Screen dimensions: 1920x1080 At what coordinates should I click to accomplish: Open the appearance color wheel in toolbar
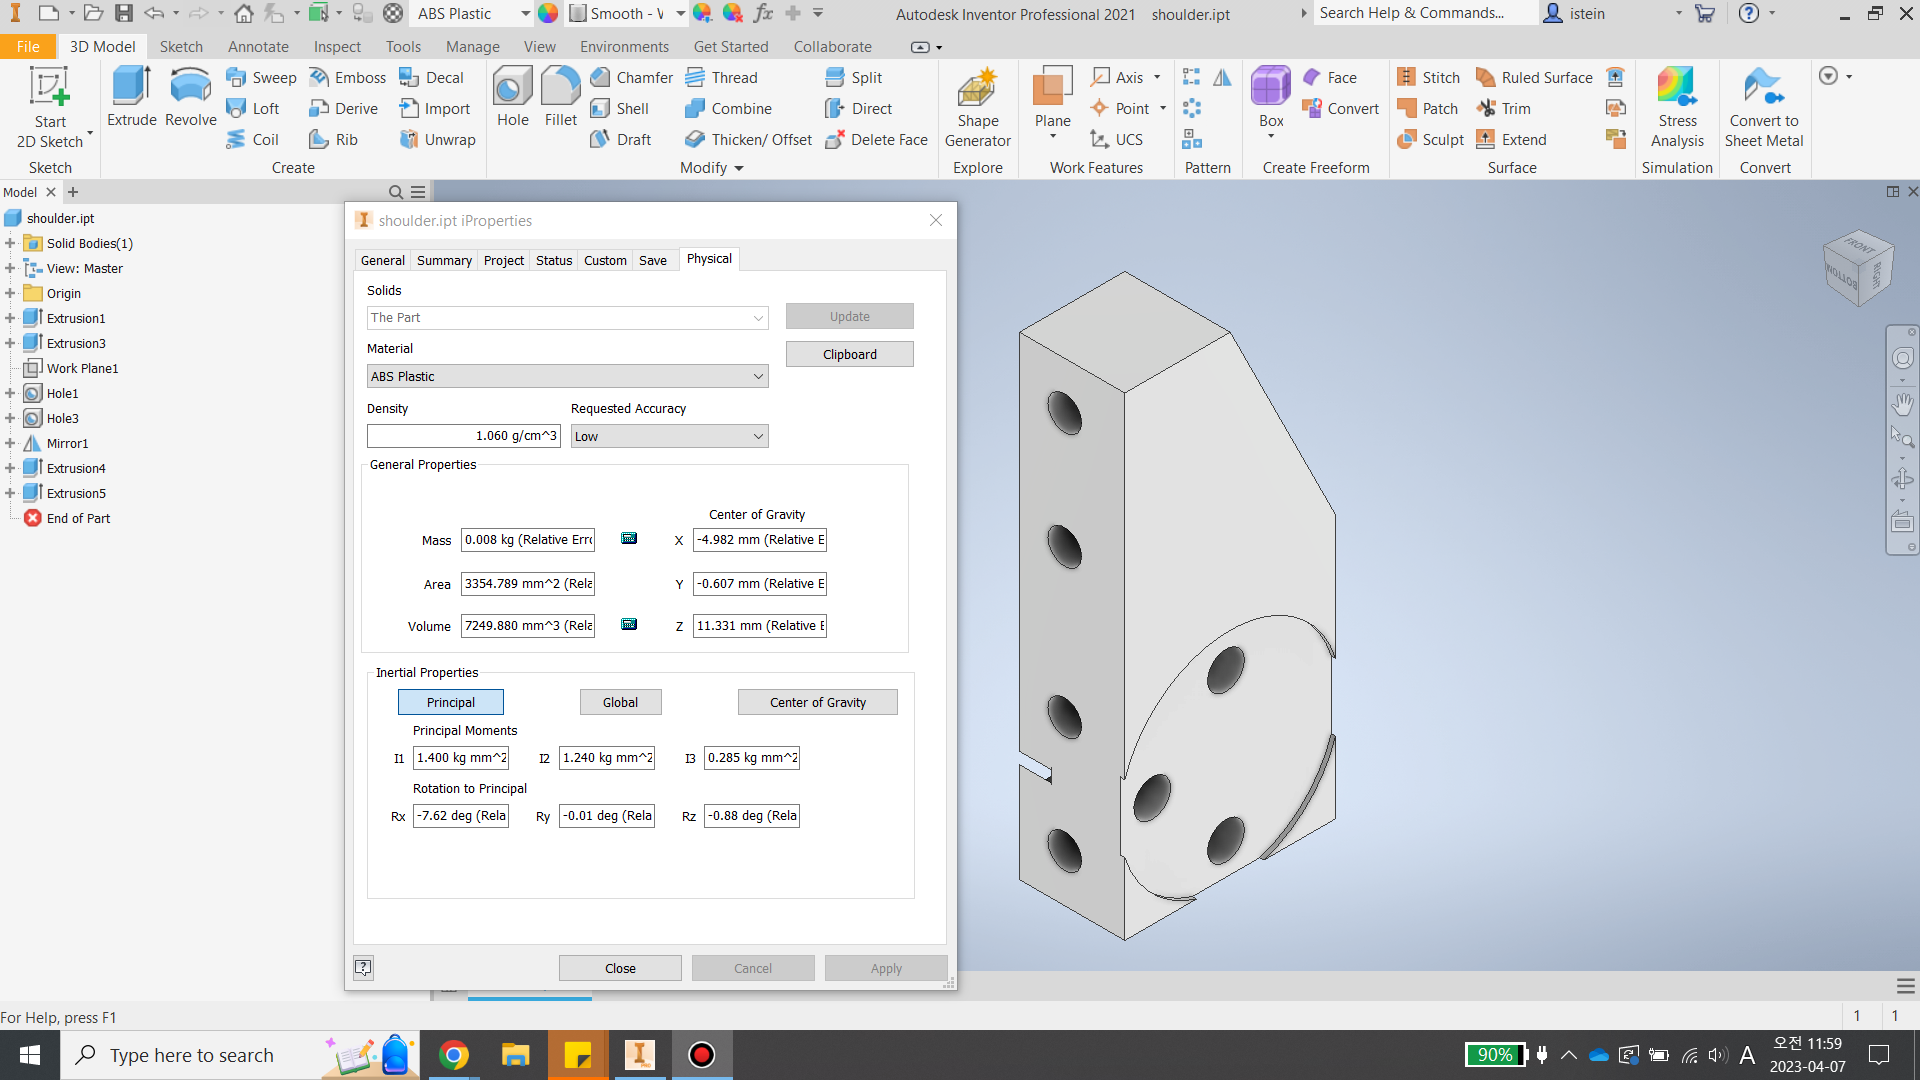tap(548, 13)
